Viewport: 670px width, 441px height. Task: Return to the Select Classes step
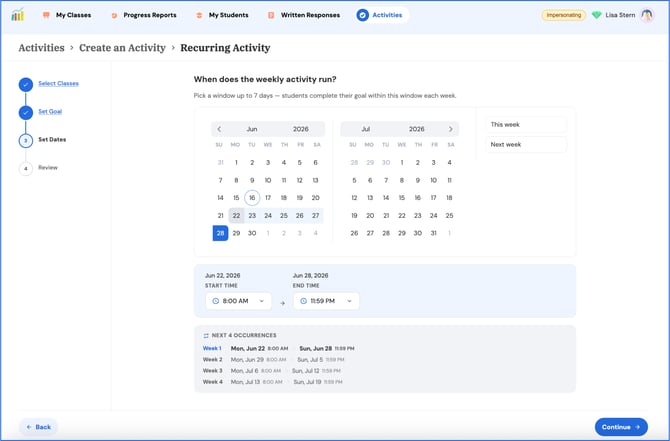[59, 83]
